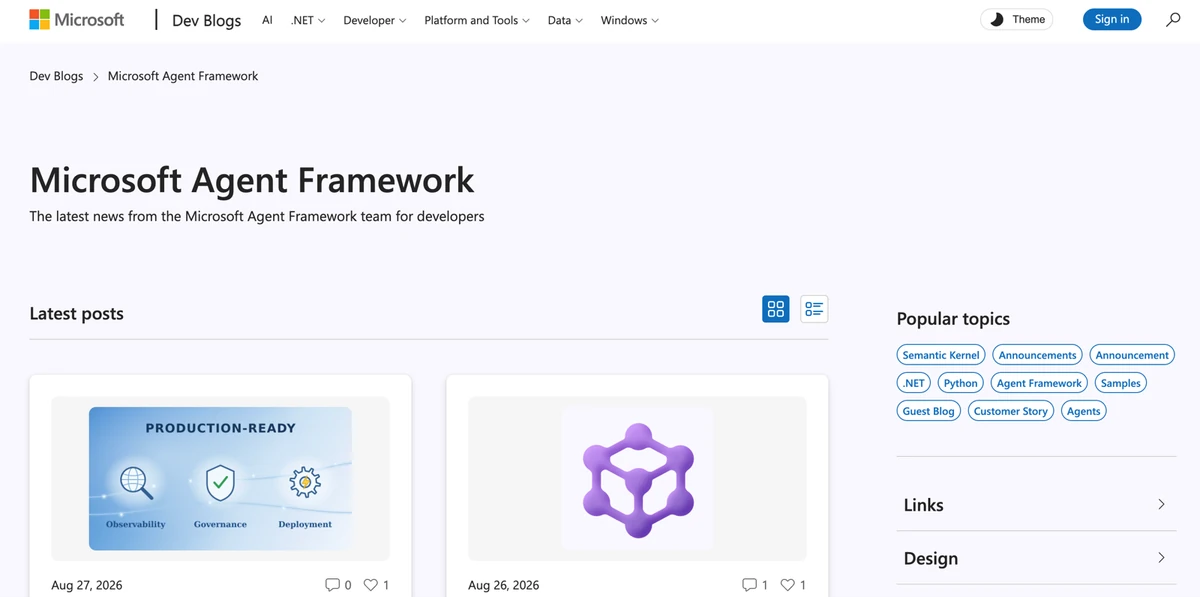Select the Customer Story topic tag
The image size is (1200, 597).
pos(1011,411)
